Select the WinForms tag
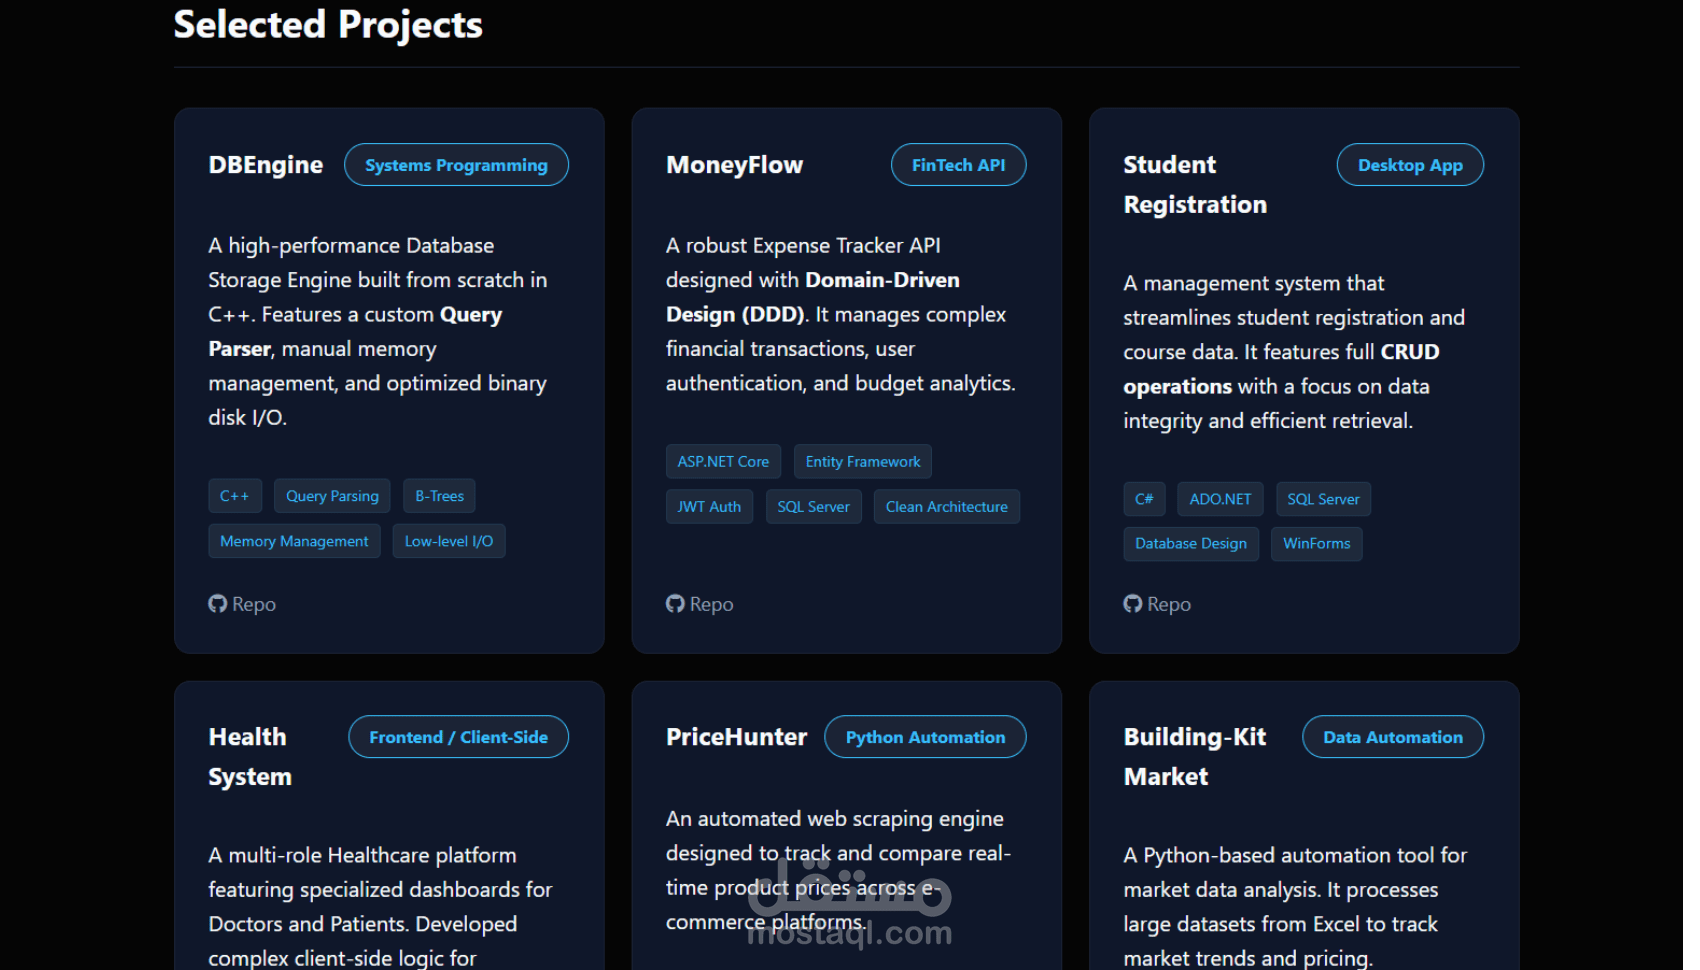Screen dimensions: 1700x970 [x=1316, y=544]
